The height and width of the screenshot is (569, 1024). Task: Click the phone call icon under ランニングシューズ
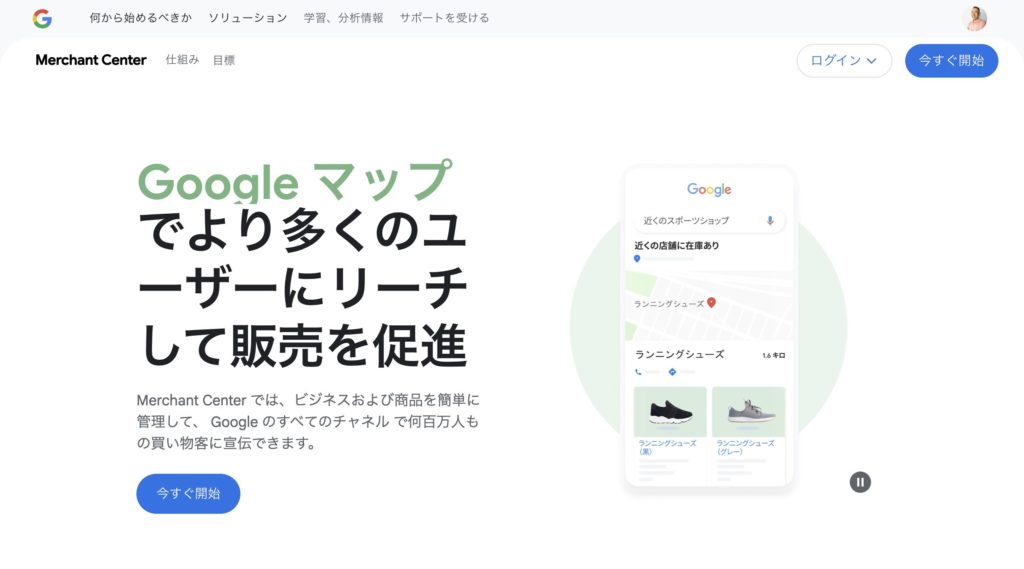[638, 372]
